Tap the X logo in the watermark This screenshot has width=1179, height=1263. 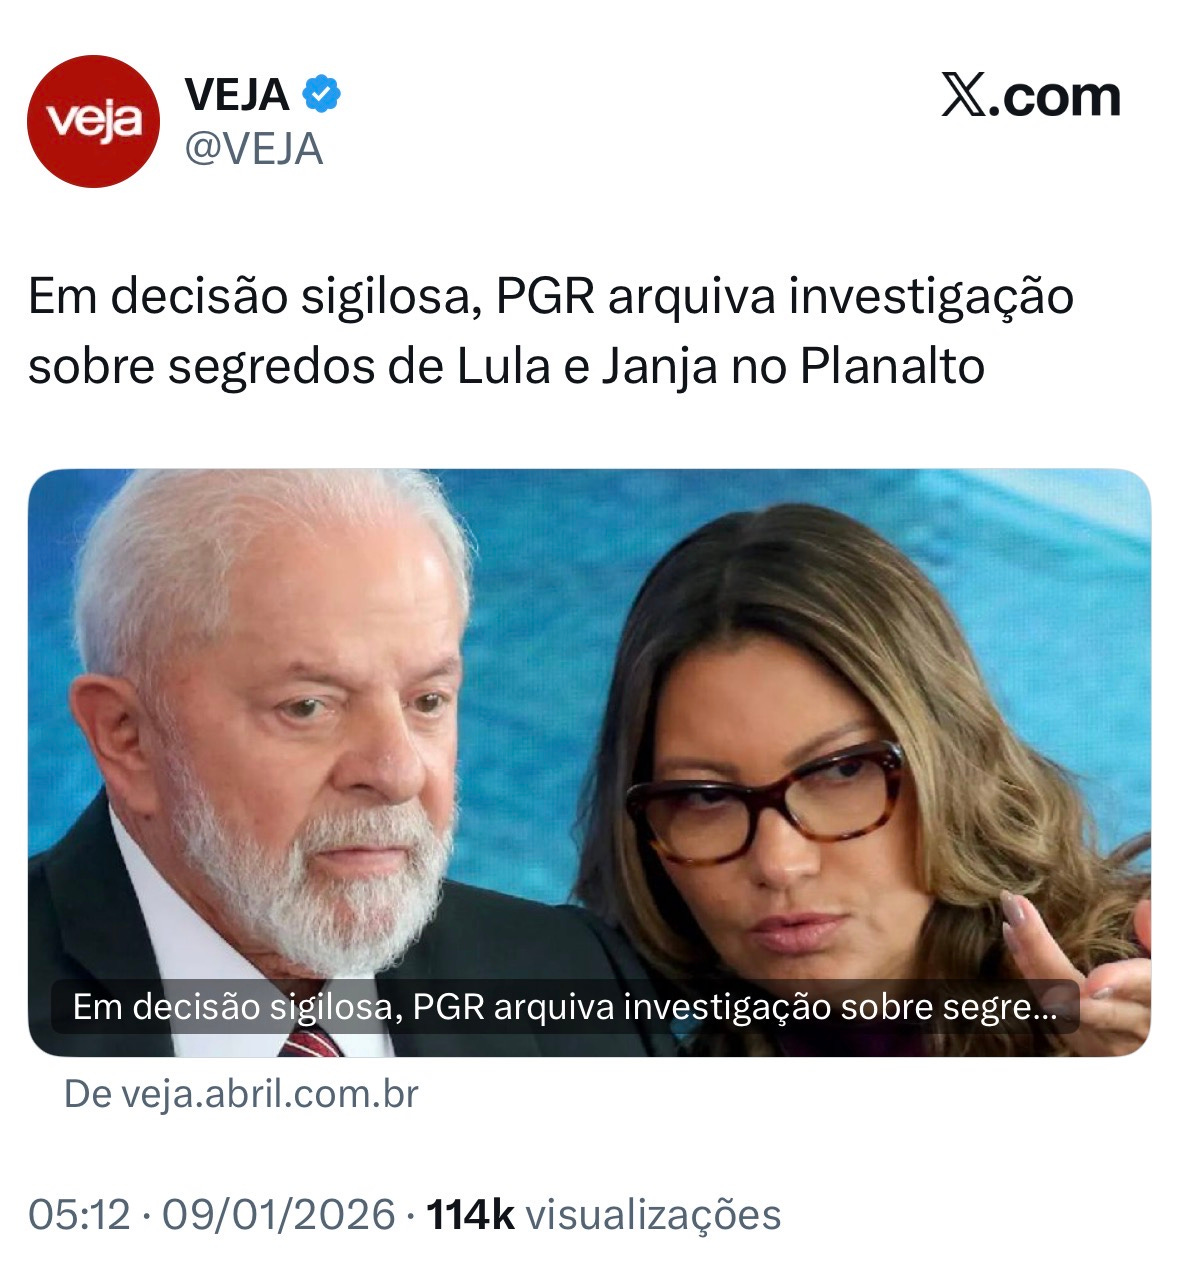click(x=963, y=96)
